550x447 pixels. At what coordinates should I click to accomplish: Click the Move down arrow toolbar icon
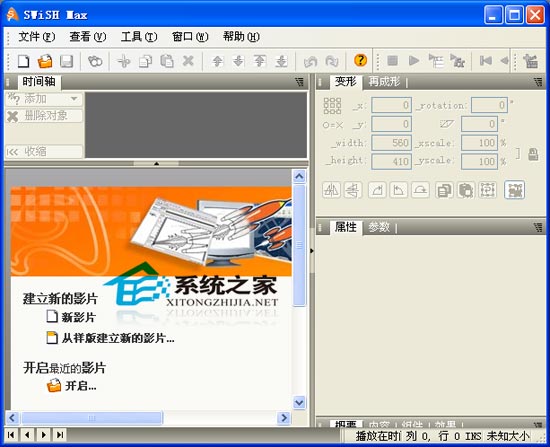click(x=239, y=61)
